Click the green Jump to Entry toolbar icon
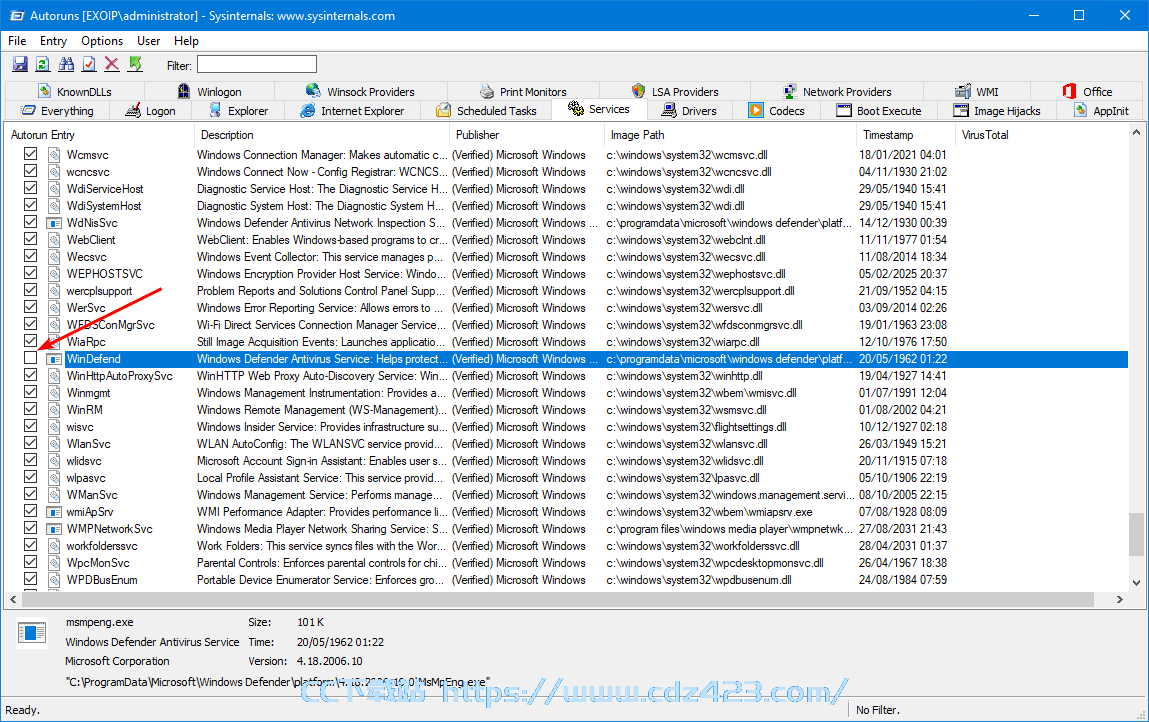 click(x=135, y=65)
